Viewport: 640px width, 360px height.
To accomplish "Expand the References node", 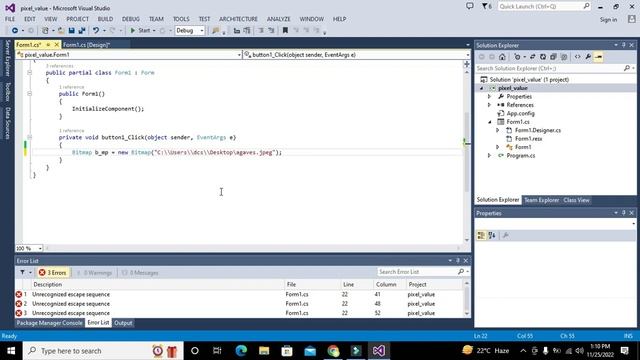I will pyautogui.click(x=489, y=105).
